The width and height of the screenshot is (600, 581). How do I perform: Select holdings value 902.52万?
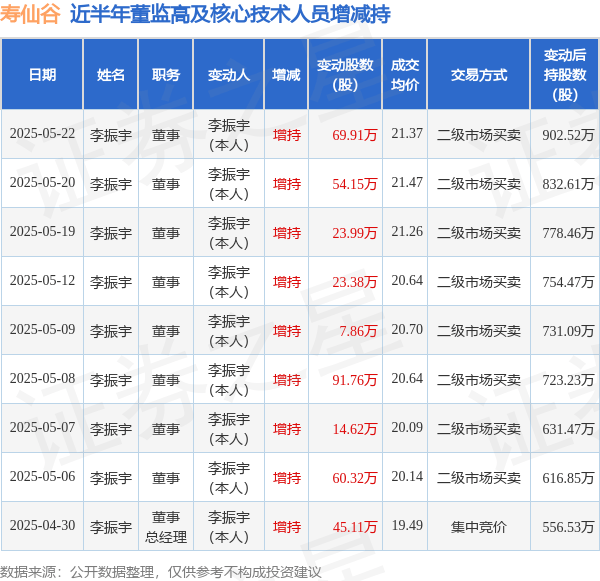(568, 135)
